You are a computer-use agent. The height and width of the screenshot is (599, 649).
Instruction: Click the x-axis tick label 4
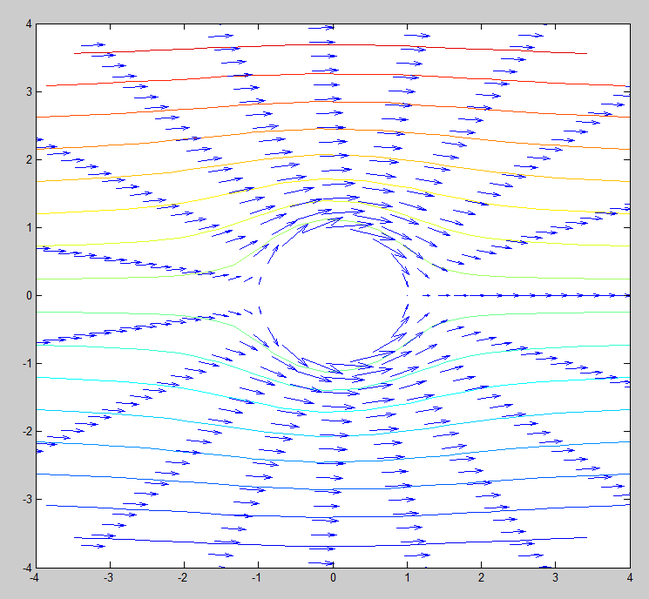click(x=630, y=578)
